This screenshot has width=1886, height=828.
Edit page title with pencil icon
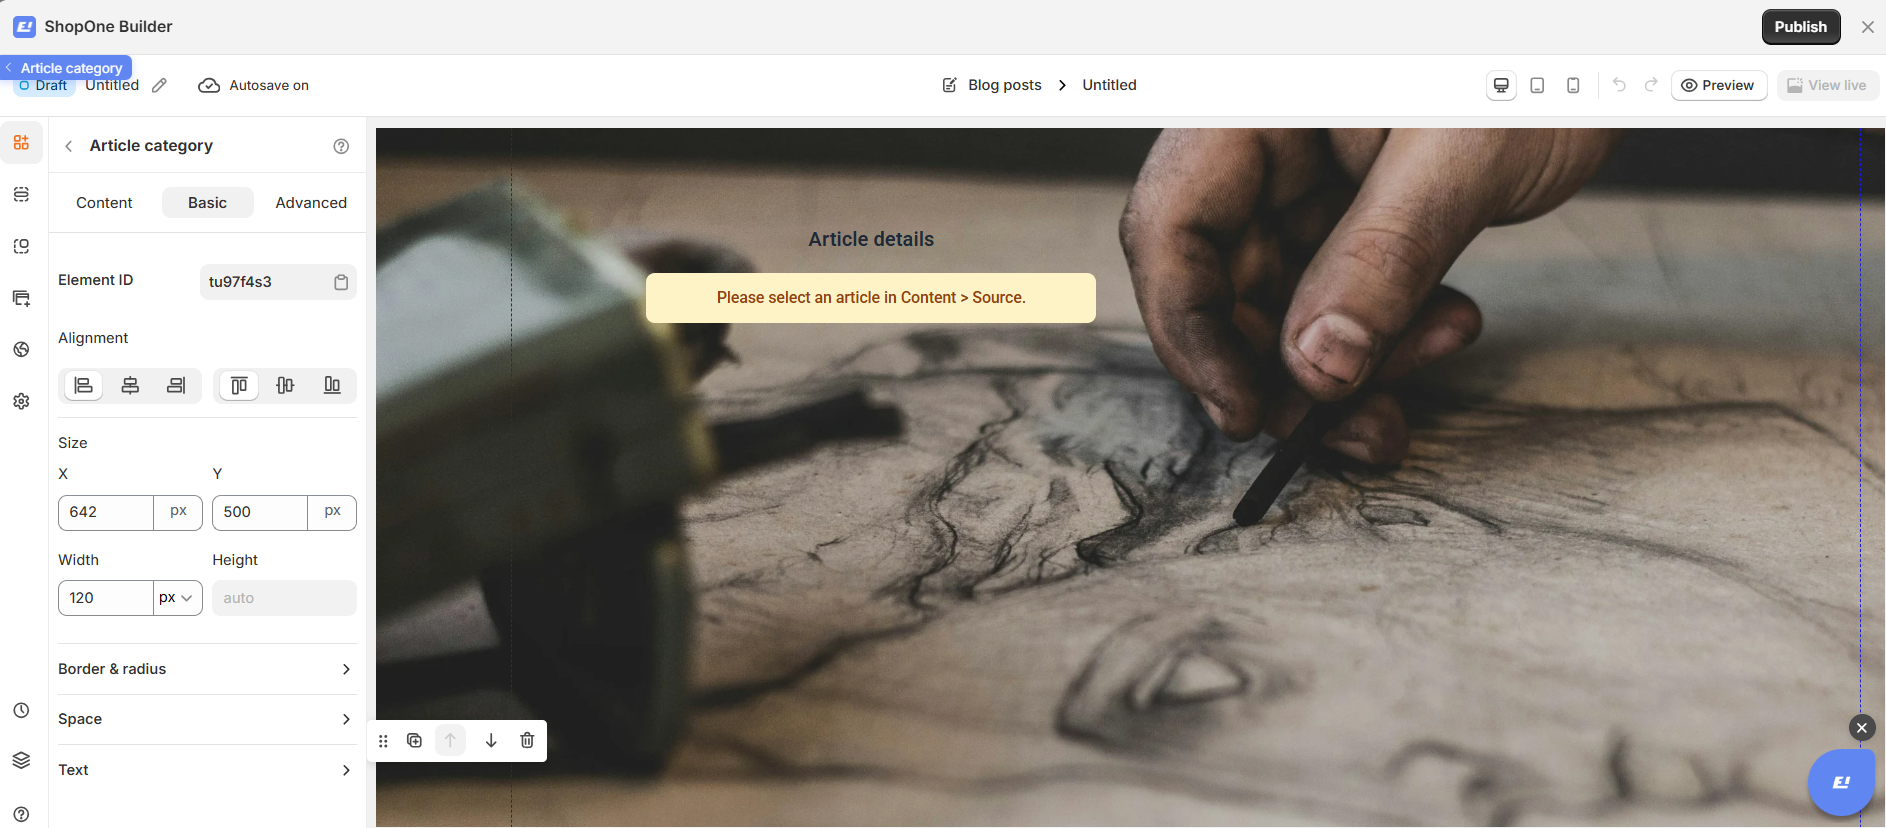159,86
